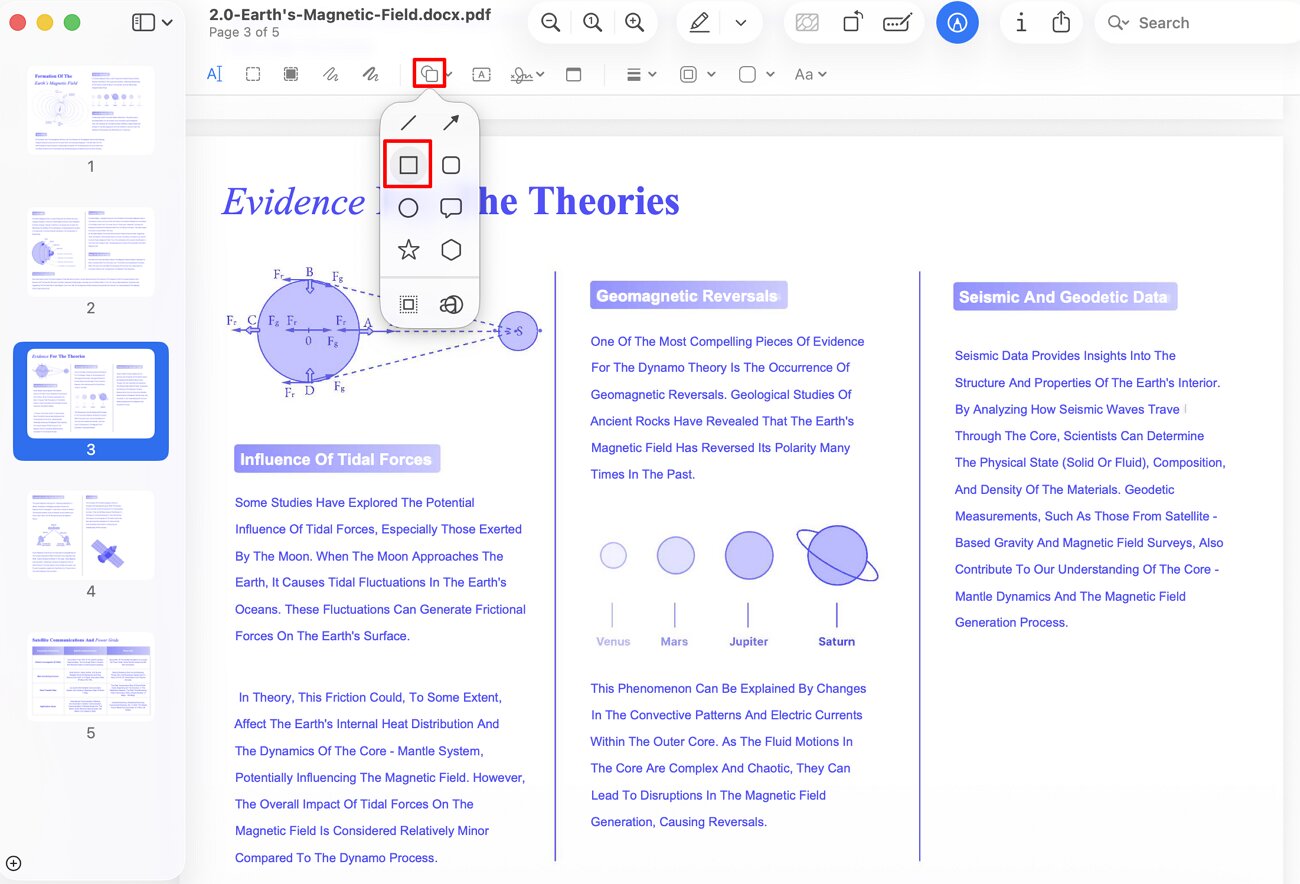Open page 1 thumbnail
Image resolution: width=1300 pixels, height=884 pixels.
pyautogui.click(x=91, y=110)
